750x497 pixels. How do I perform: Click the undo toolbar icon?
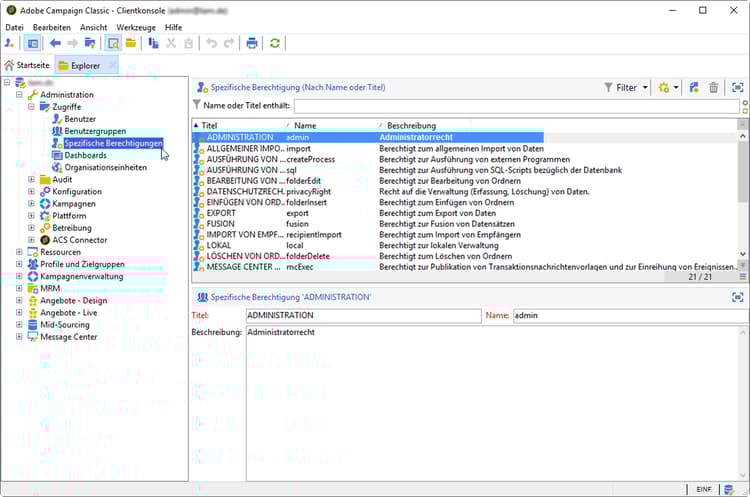pos(211,44)
